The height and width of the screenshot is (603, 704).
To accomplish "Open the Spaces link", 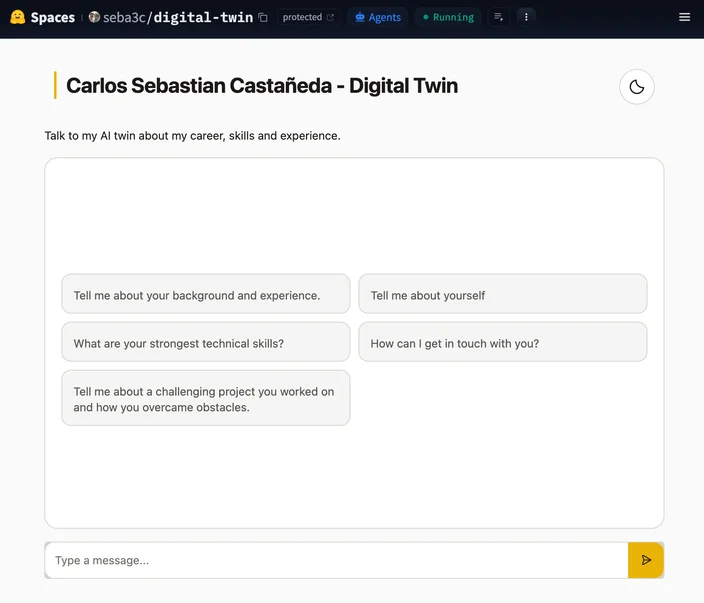I will coord(53,18).
